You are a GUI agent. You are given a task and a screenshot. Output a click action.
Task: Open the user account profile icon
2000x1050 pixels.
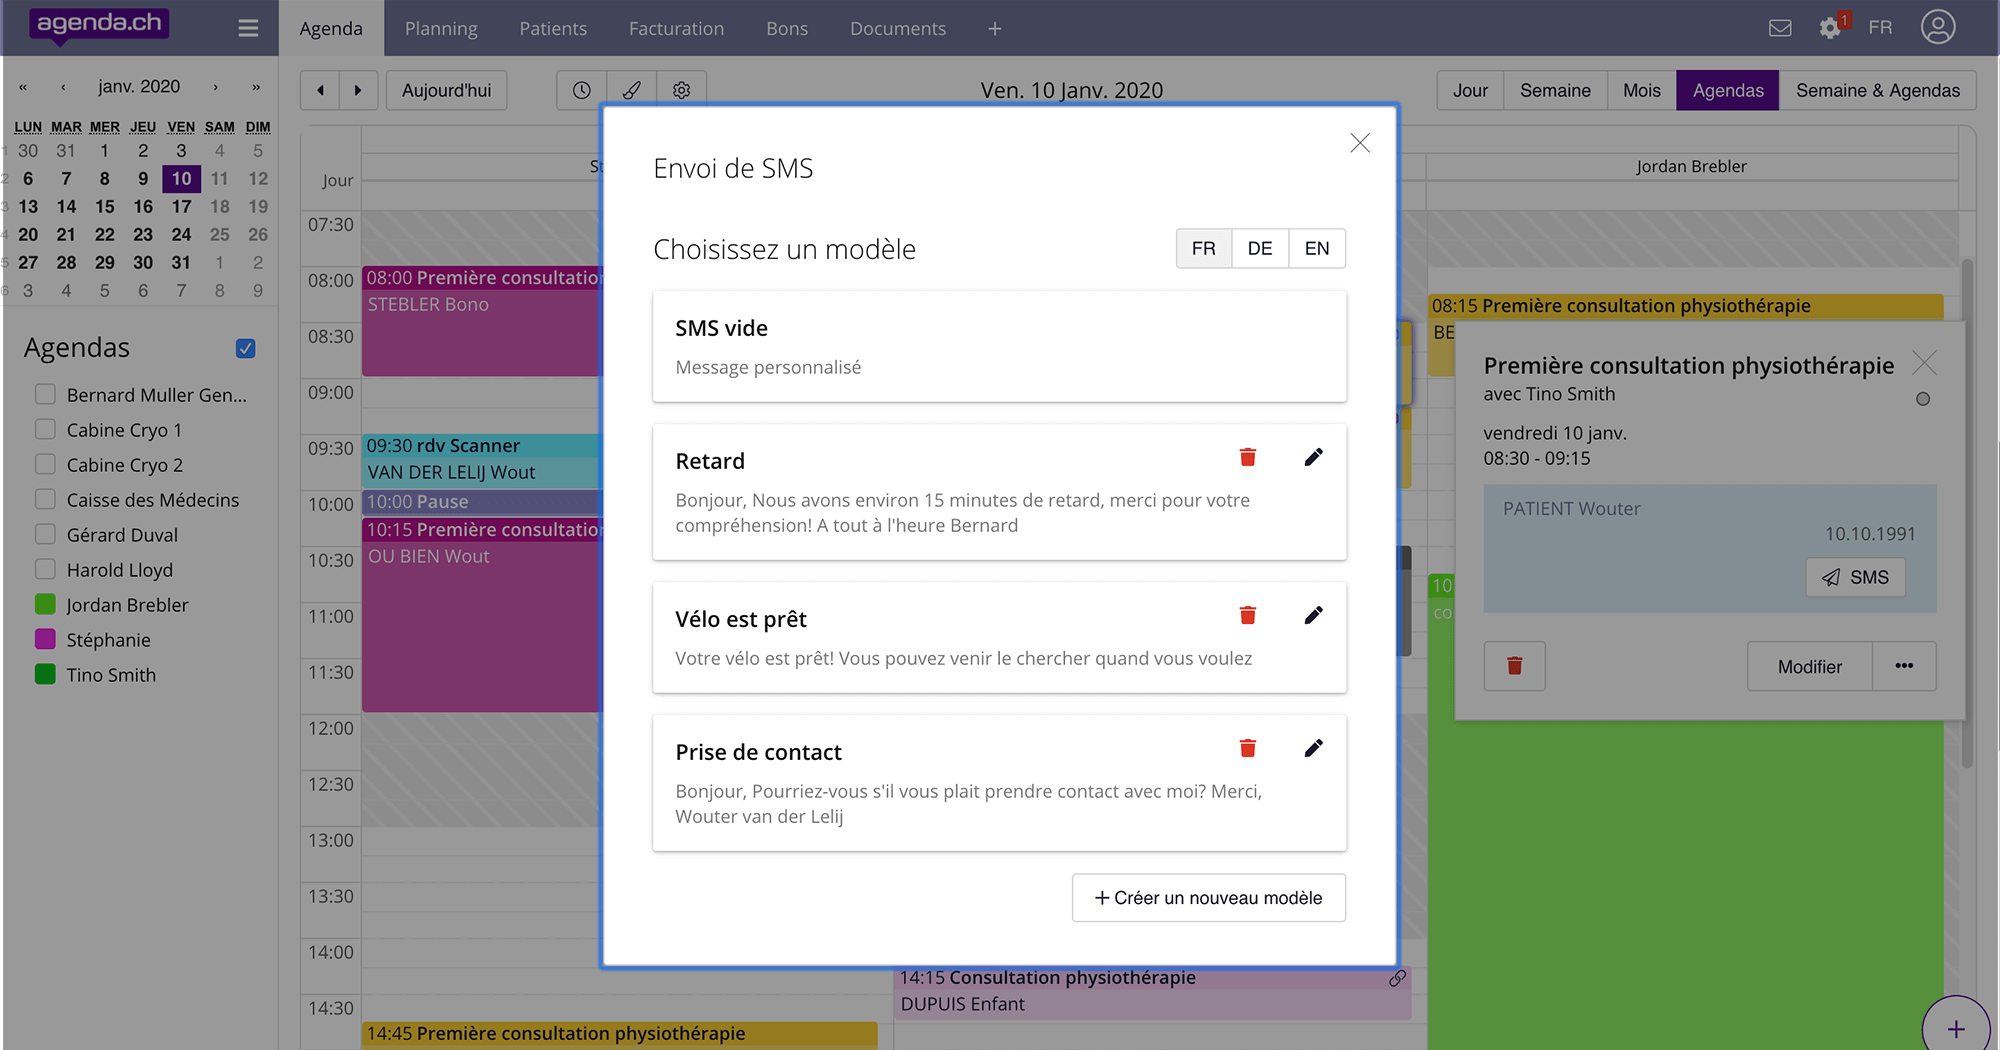click(1937, 28)
